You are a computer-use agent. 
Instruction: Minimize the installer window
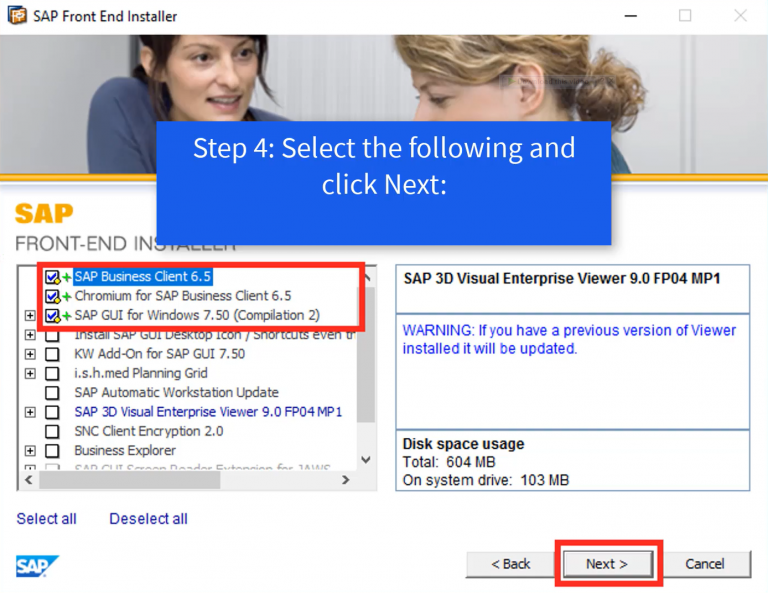coord(631,16)
